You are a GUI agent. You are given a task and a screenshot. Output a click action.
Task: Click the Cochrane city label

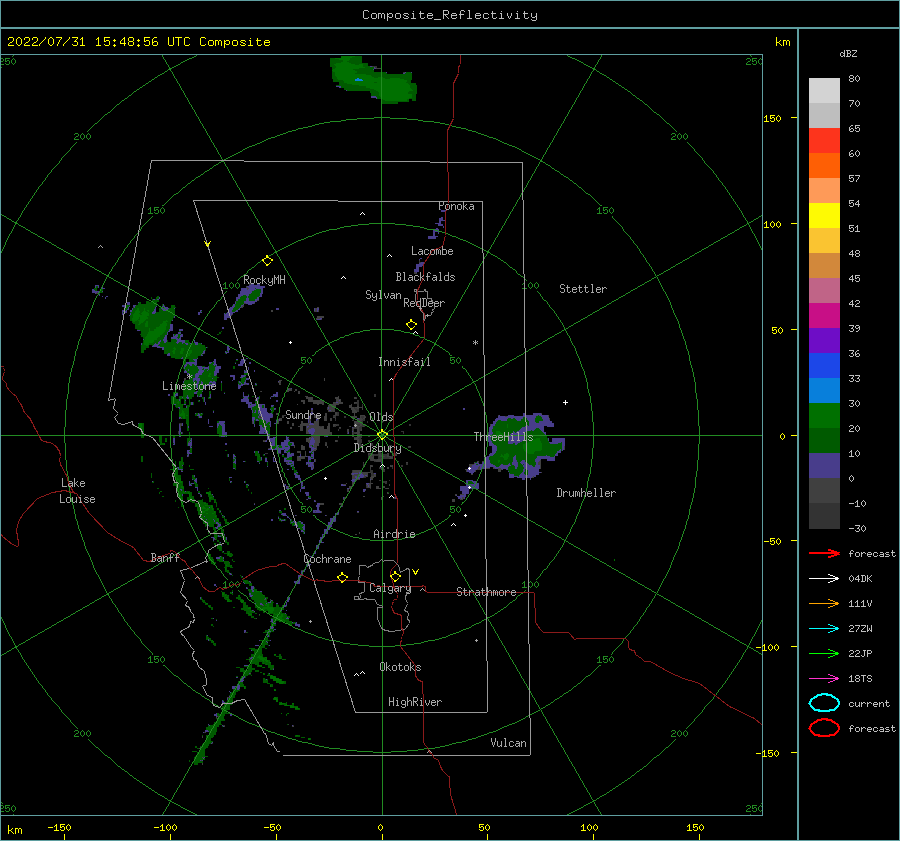pyautogui.click(x=327, y=559)
